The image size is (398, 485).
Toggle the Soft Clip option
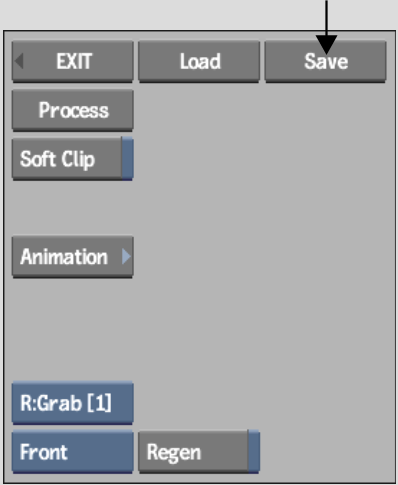point(73,159)
